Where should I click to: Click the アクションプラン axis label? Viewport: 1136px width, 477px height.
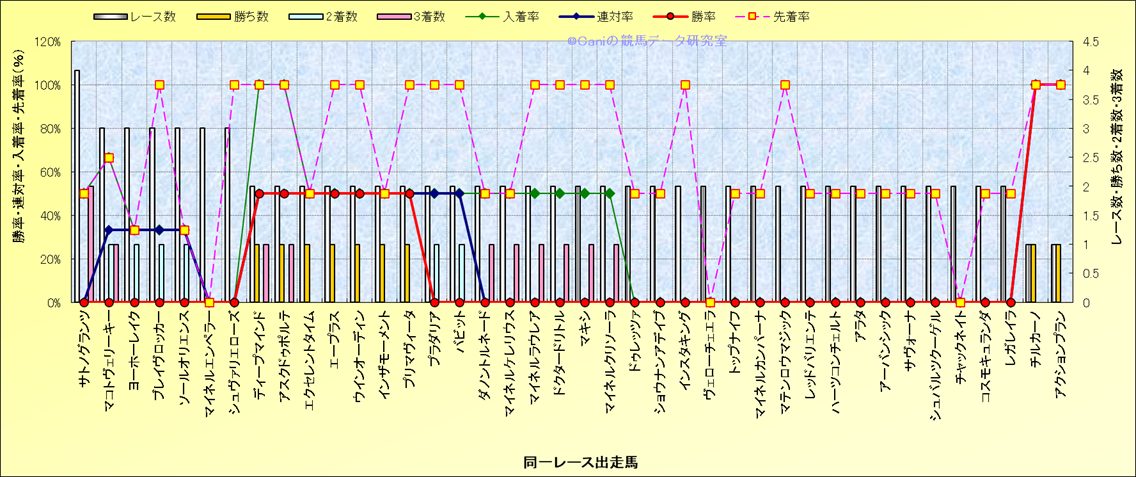(x=1060, y=353)
